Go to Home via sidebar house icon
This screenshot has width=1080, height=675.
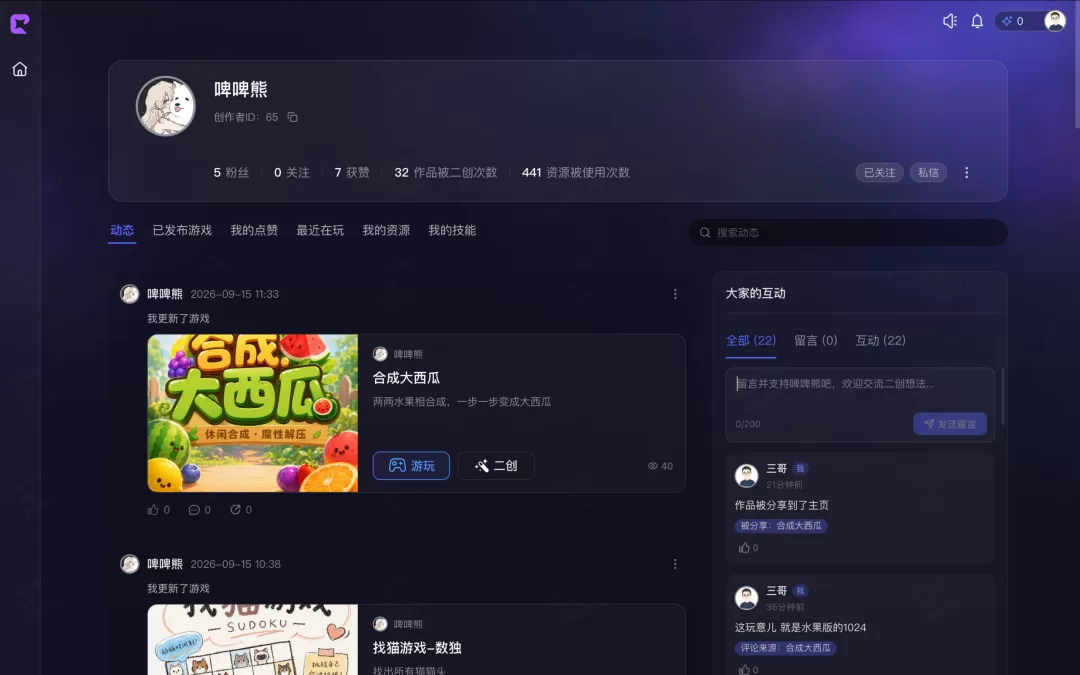pyautogui.click(x=20, y=69)
